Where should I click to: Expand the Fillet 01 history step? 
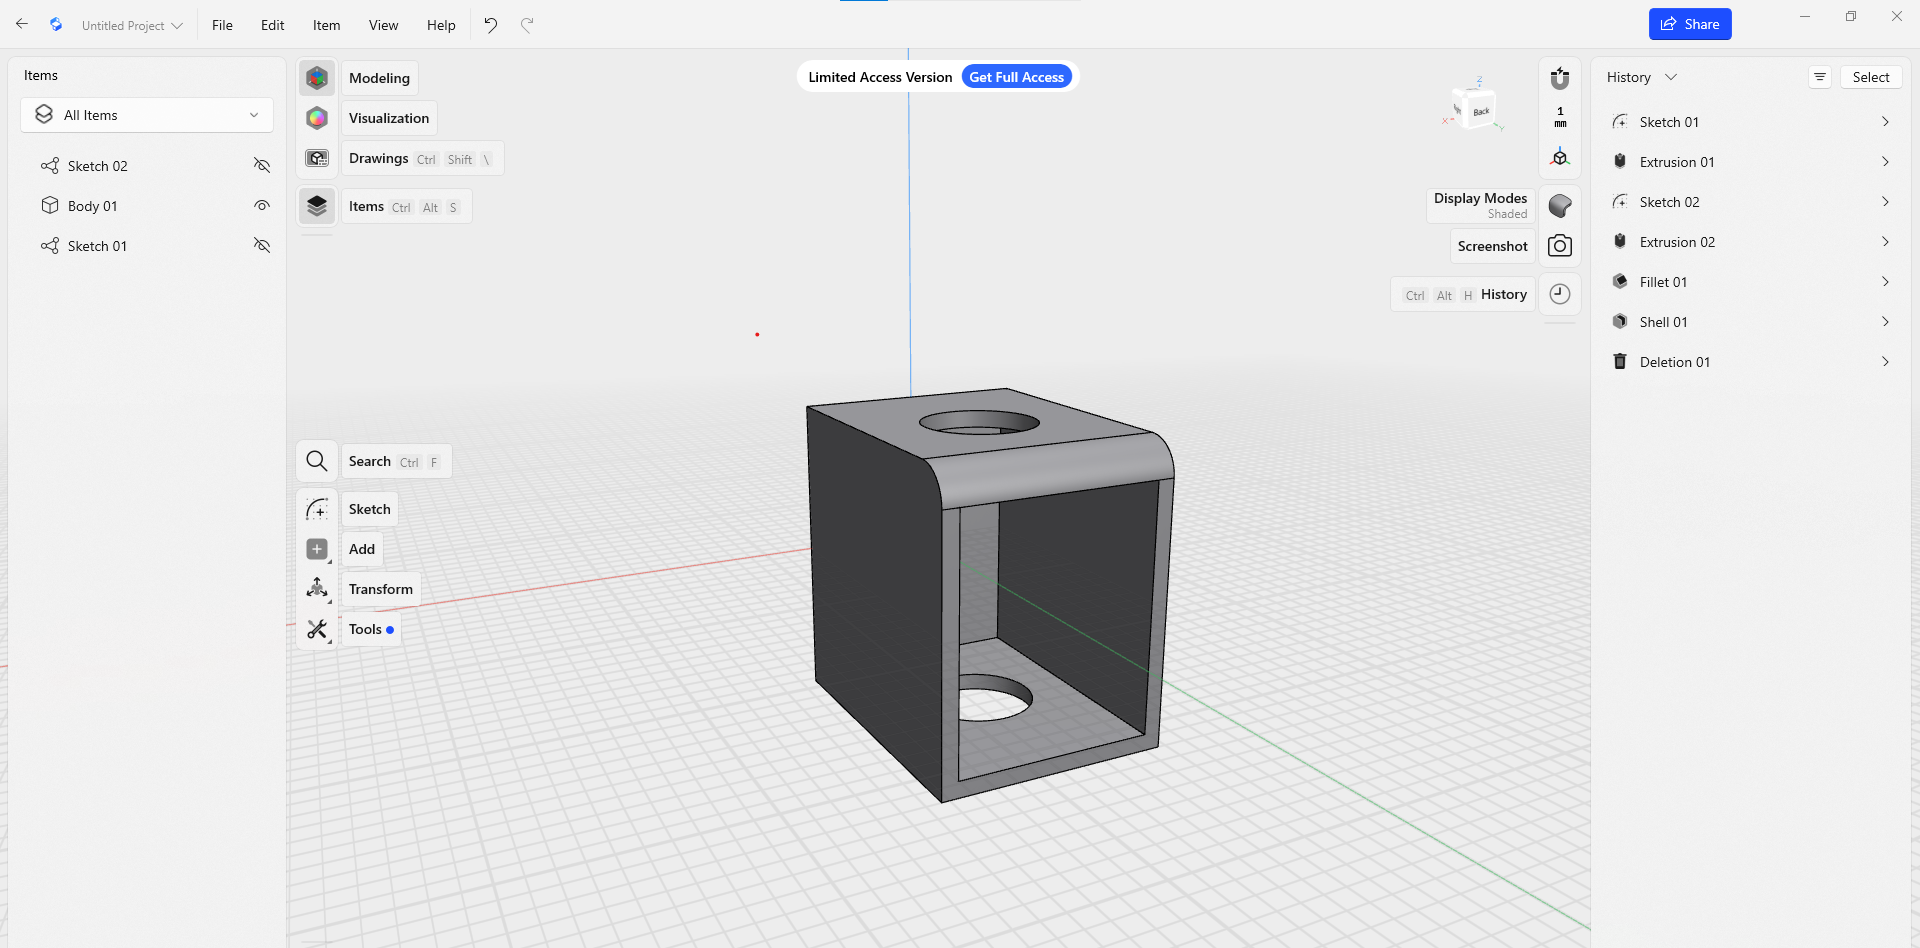click(x=1885, y=281)
